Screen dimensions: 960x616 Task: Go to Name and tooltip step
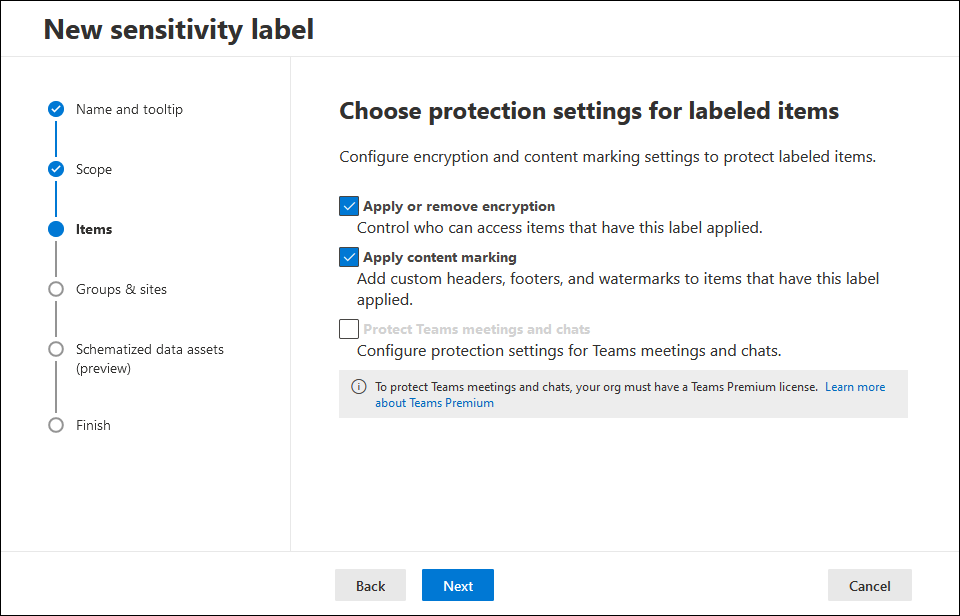[x=129, y=109]
